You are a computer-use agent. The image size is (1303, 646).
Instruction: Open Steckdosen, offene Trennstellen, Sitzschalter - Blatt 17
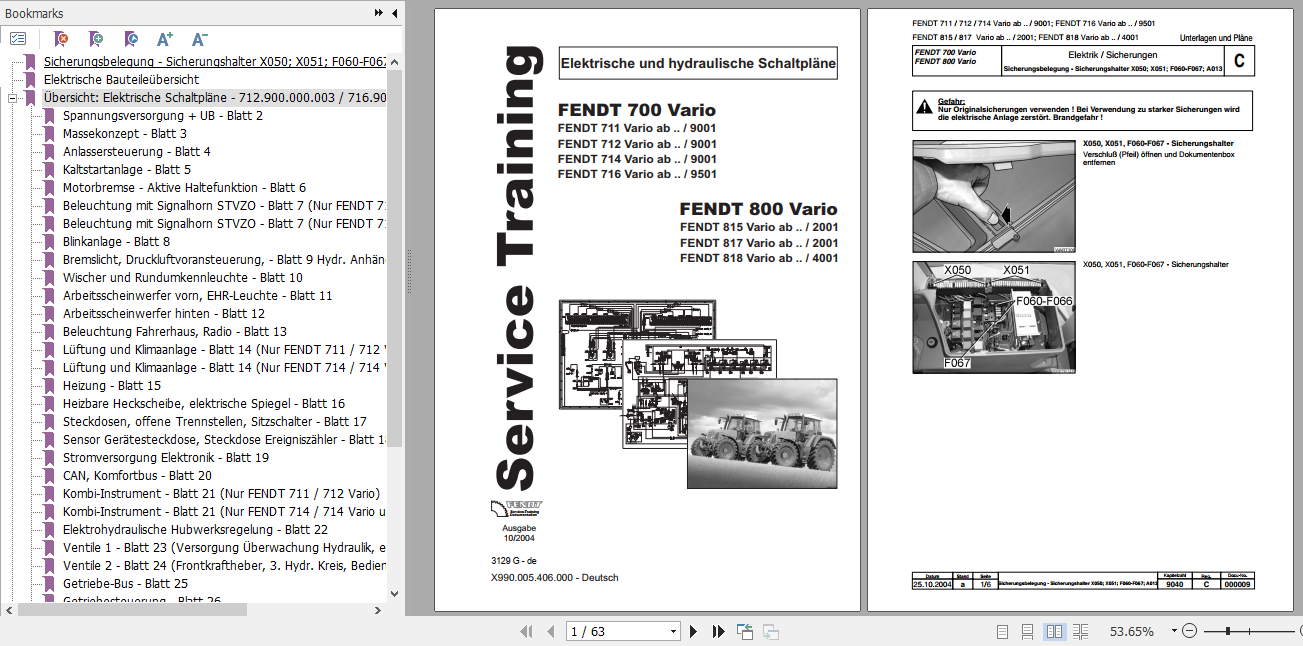[215, 422]
